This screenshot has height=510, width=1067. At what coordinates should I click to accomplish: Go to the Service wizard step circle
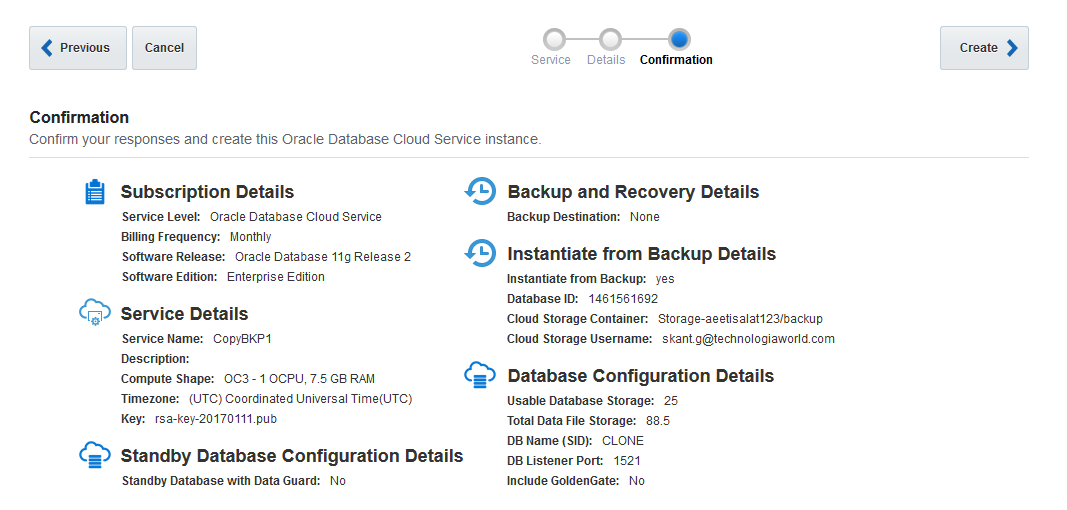[x=554, y=39]
